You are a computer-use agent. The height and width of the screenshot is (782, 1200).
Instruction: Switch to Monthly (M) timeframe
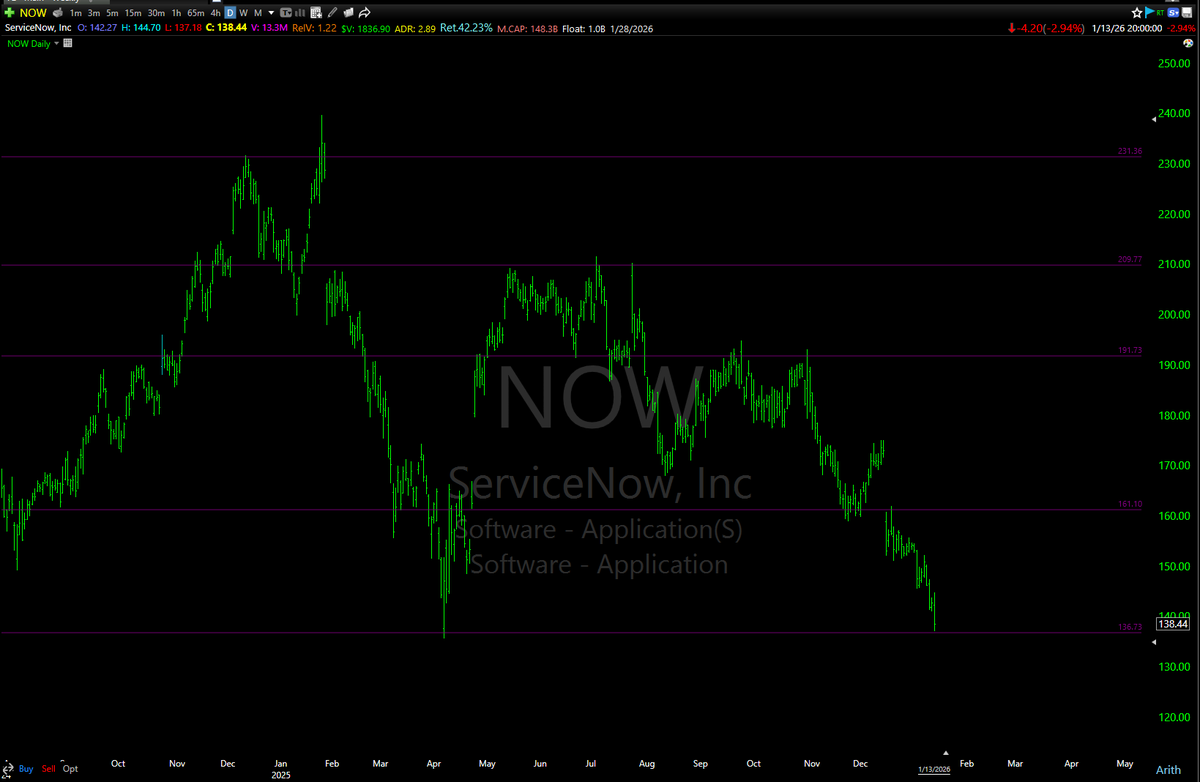point(258,13)
